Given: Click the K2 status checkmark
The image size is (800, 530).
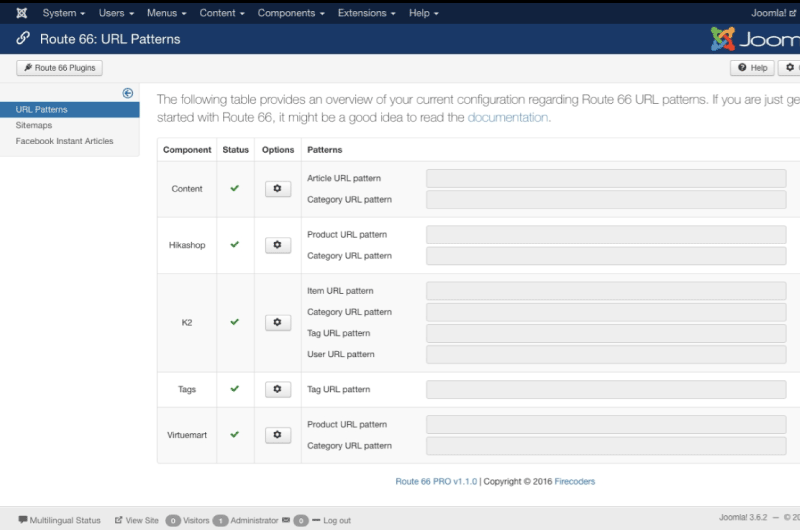Looking at the screenshot, I should (235, 322).
